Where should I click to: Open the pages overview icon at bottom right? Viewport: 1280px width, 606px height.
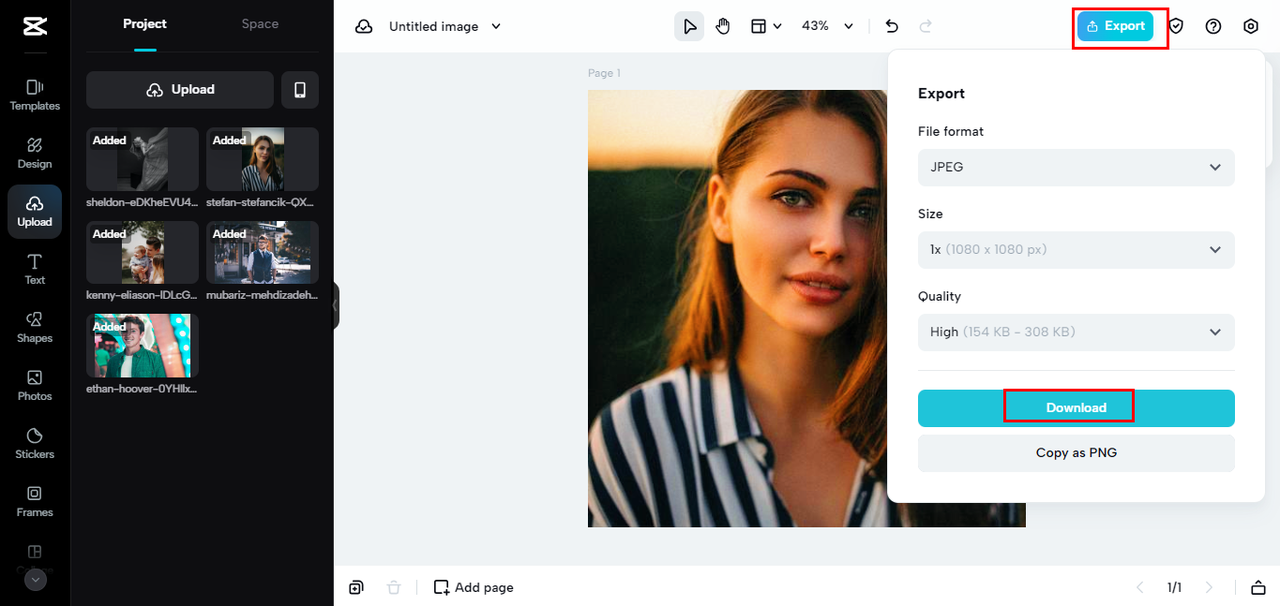[x=1257, y=587]
